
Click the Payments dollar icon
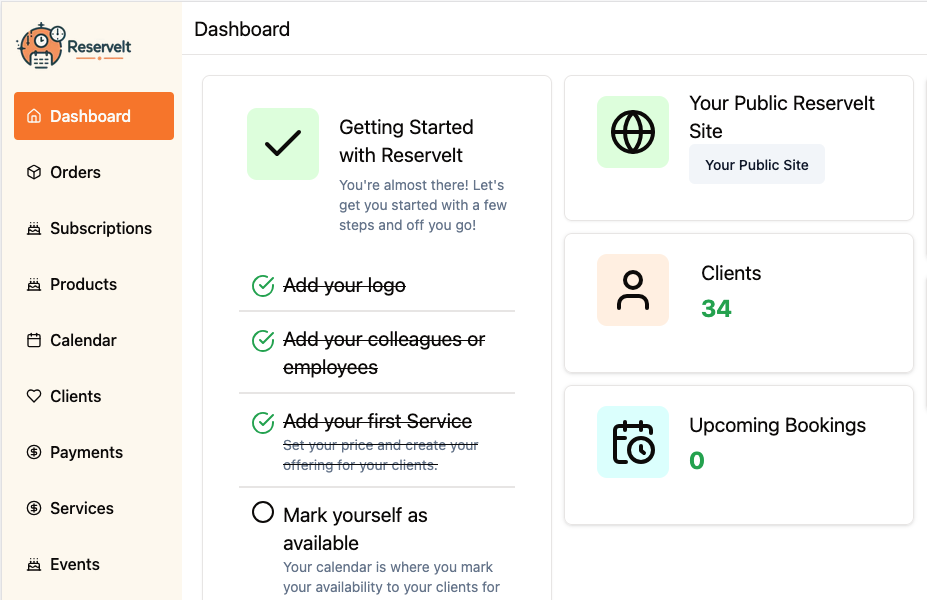[33, 452]
